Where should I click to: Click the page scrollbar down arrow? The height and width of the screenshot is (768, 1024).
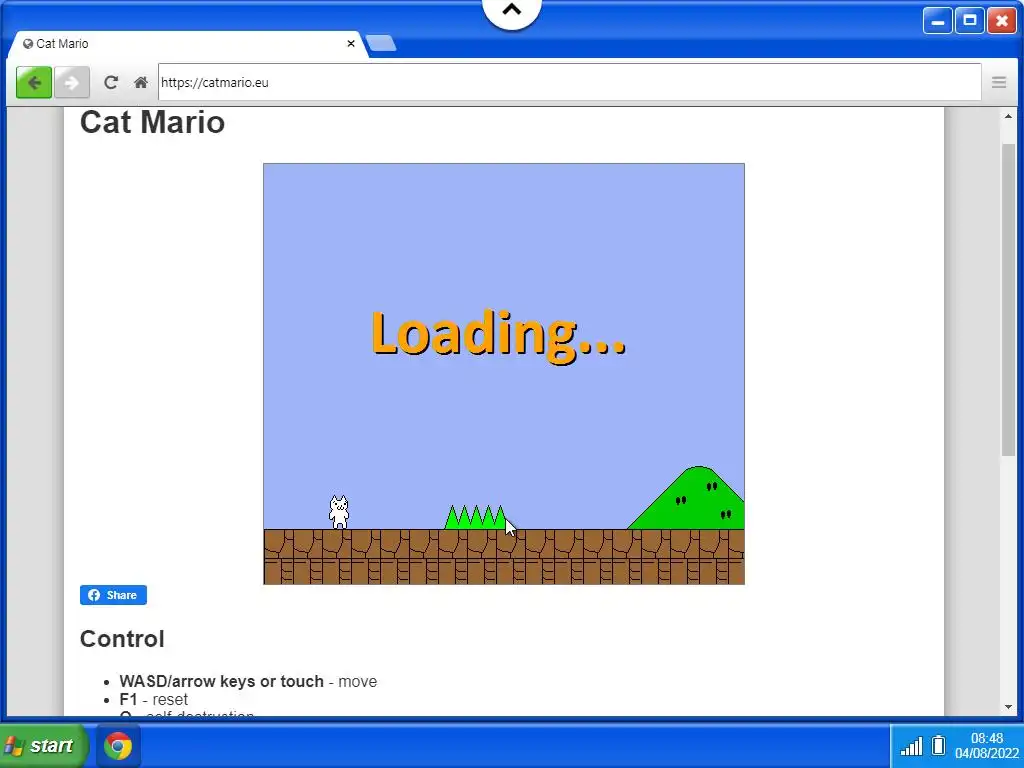click(x=1008, y=707)
